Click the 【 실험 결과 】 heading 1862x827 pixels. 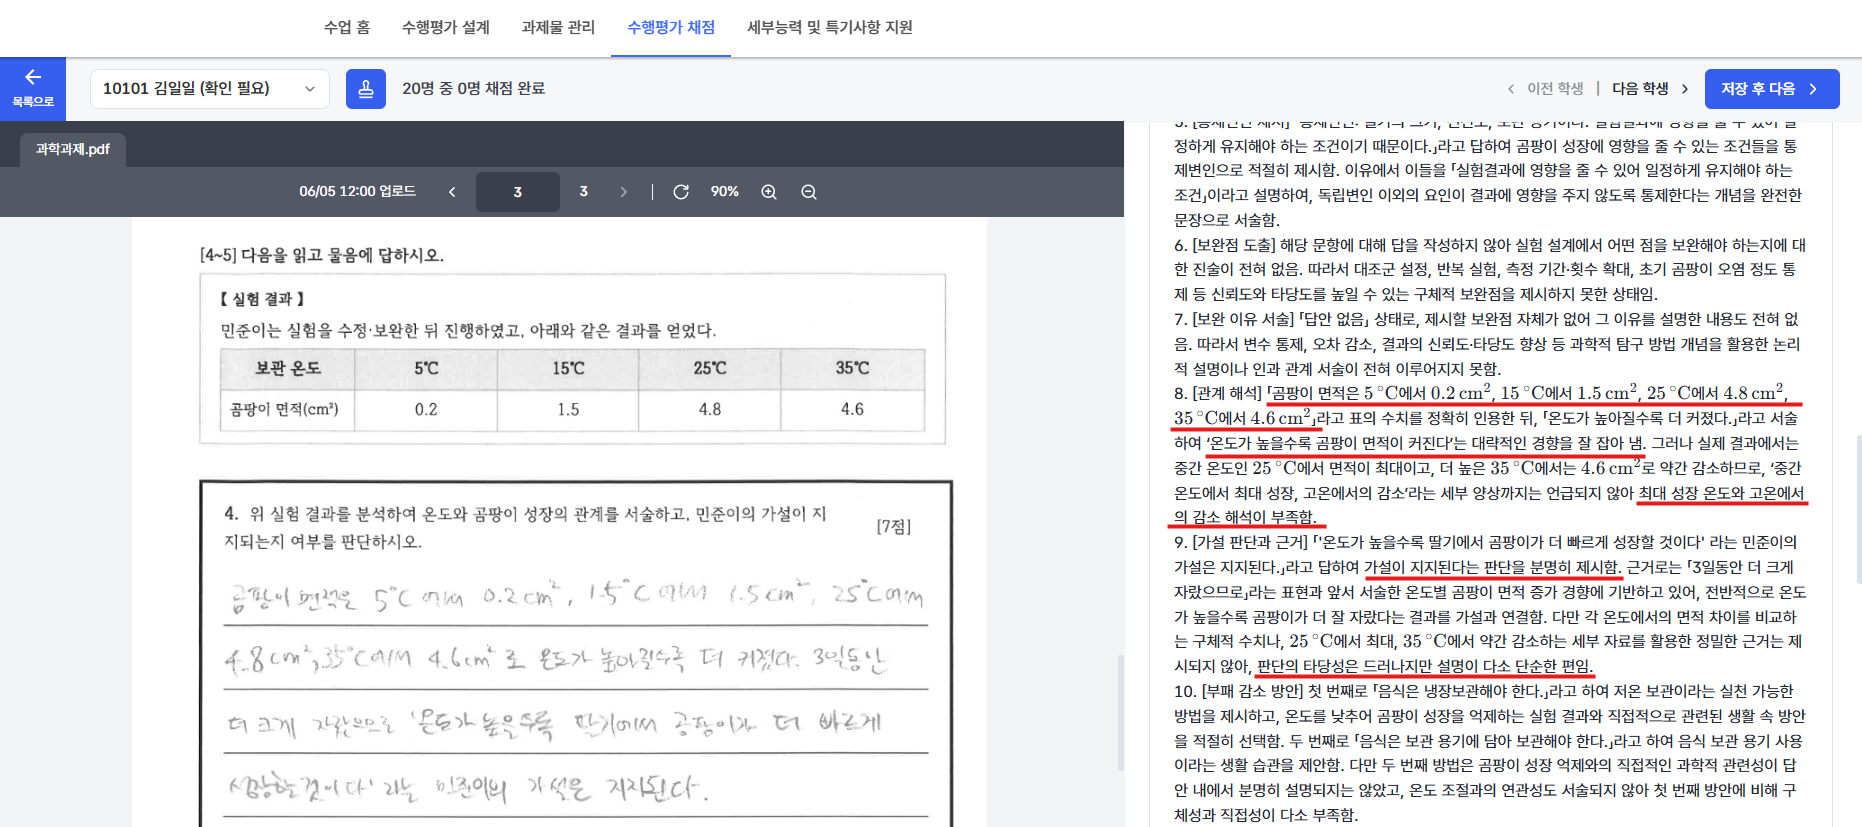pyautogui.click(x=262, y=299)
